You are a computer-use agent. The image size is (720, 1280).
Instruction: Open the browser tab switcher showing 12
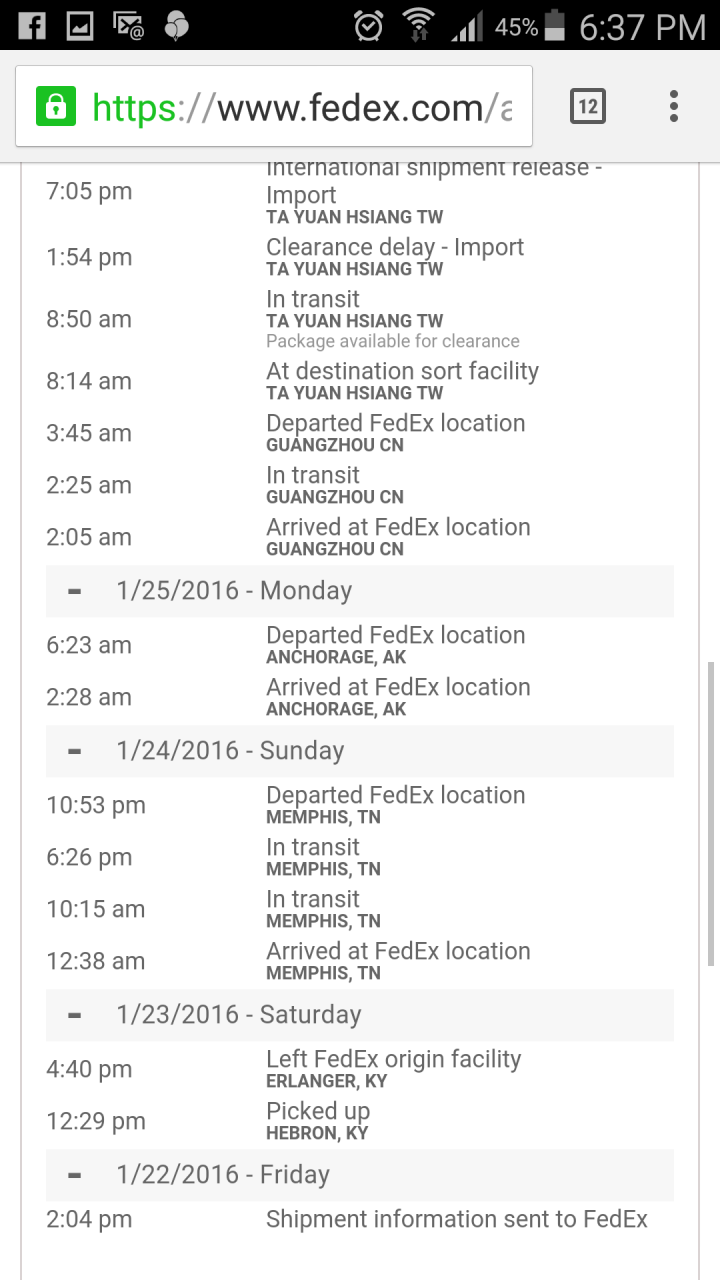588,106
